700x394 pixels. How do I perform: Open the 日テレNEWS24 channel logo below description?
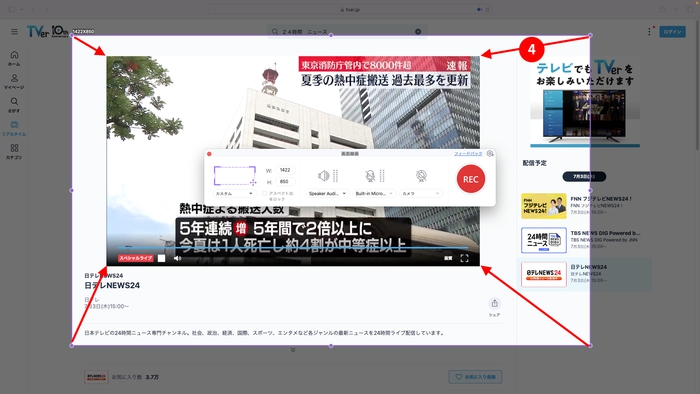tap(96, 377)
